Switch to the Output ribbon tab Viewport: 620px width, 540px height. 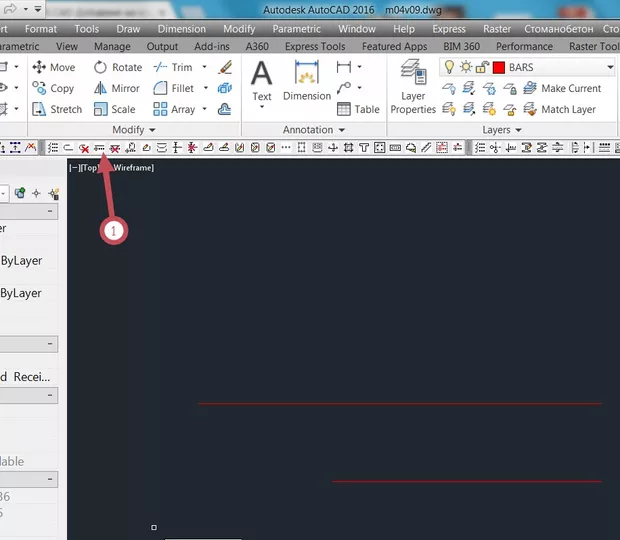[x=162, y=46]
